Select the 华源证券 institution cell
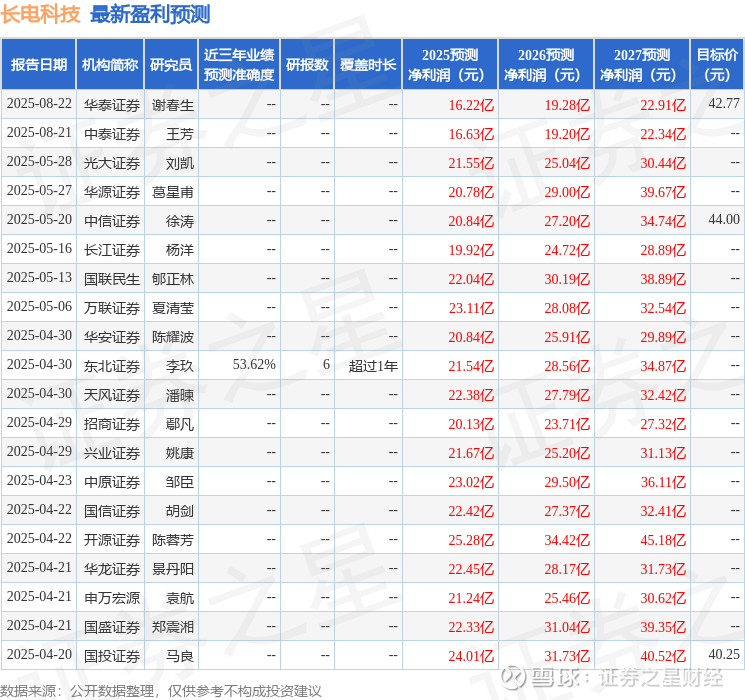This screenshot has width=745, height=700. tap(112, 192)
